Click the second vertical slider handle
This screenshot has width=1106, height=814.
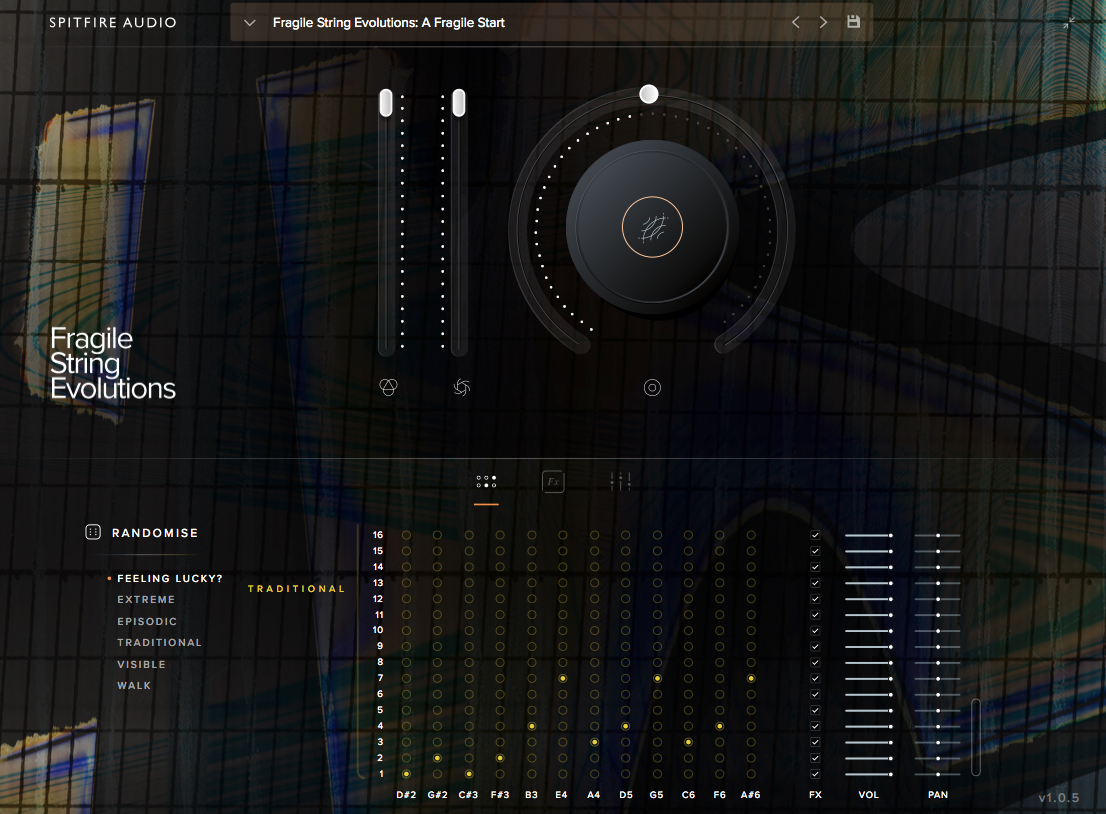pyautogui.click(x=459, y=103)
